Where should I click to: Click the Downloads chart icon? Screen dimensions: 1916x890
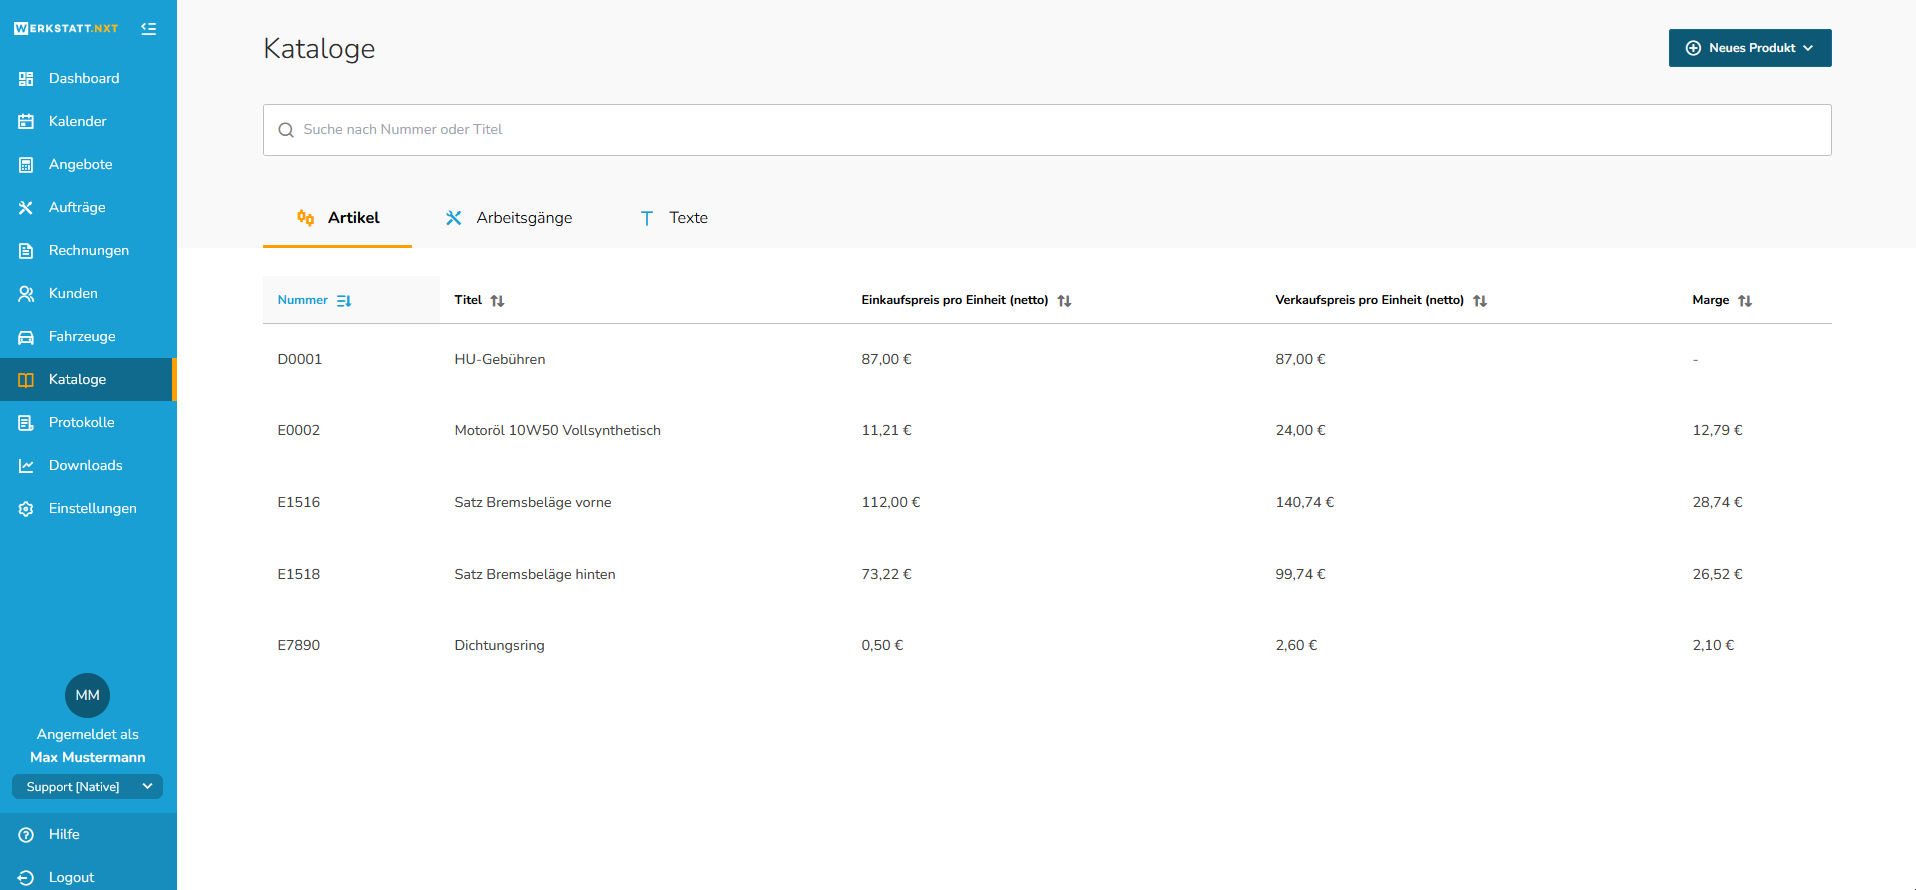click(x=26, y=466)
